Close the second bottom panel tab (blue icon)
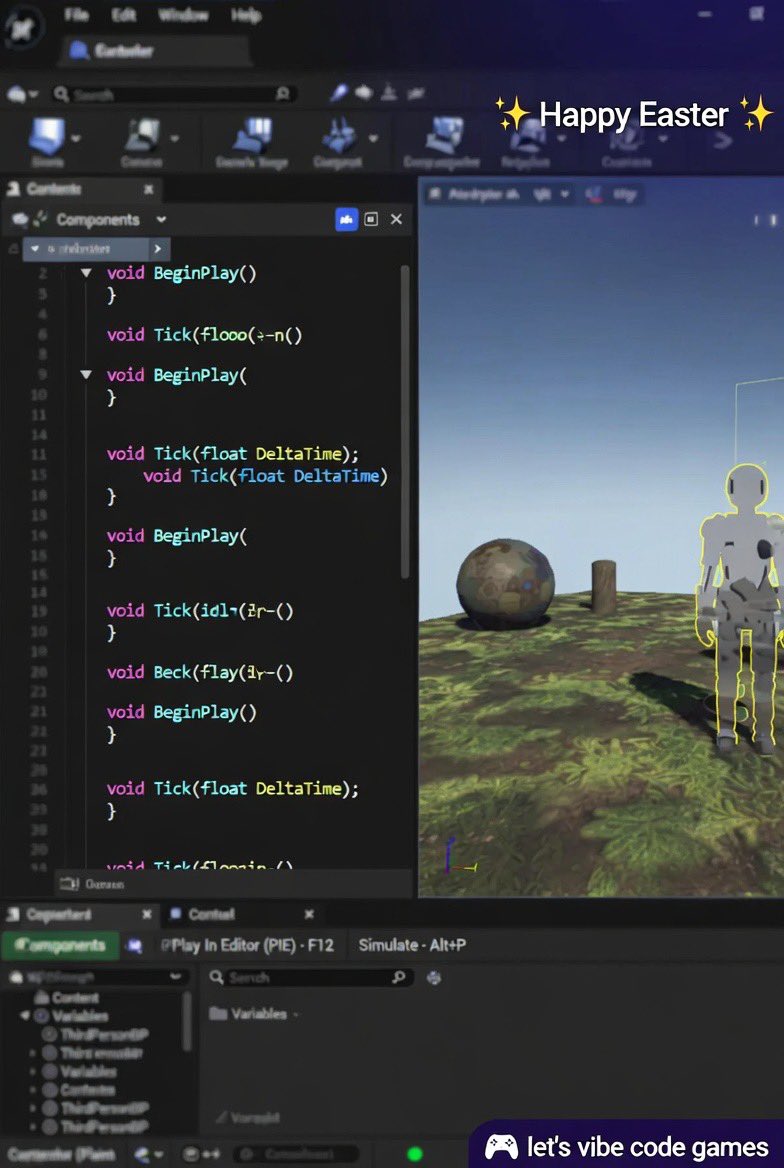Viewport: 784px width, 1168px height. [309, 914]
